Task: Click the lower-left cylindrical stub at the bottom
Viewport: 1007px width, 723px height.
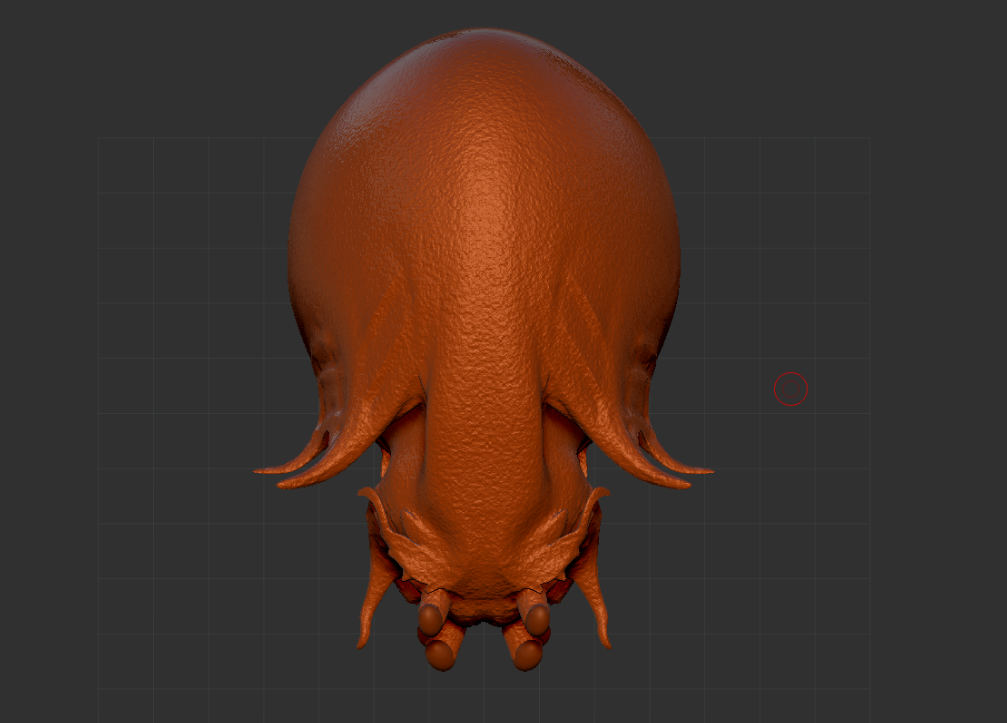Action: point(440,655)
